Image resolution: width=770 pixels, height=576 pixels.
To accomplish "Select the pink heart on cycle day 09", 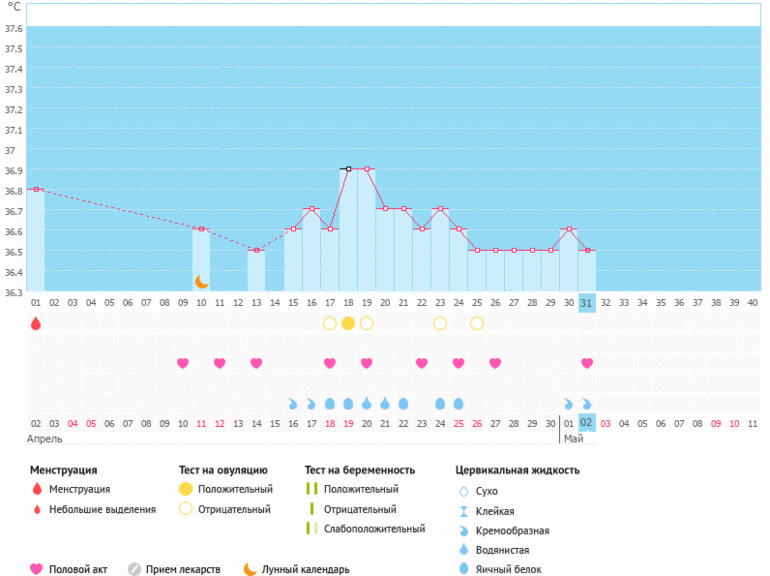I will (x=183, y=363).
